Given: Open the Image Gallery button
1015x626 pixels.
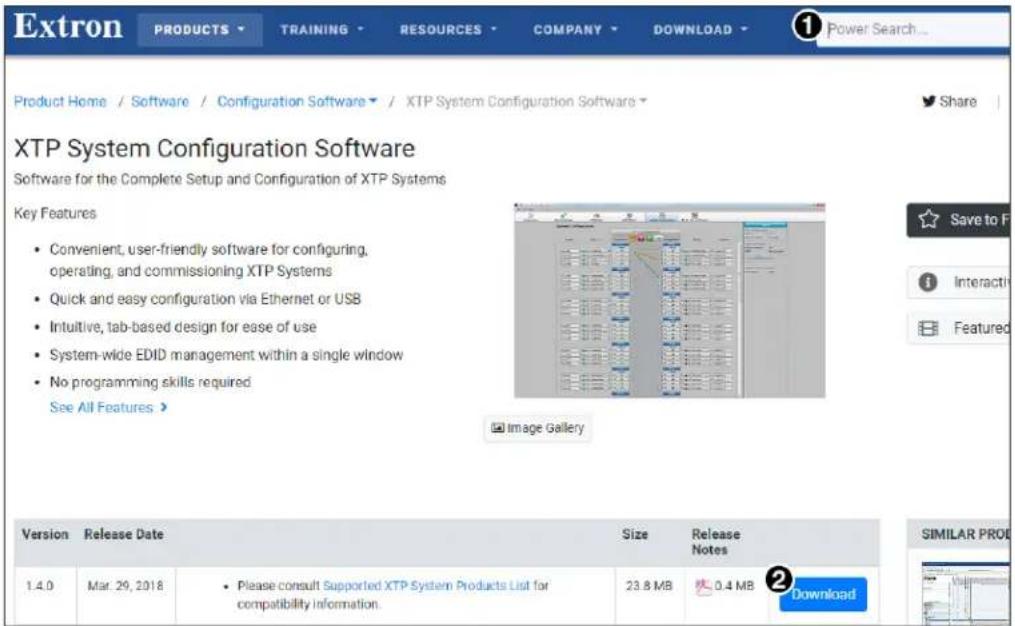Looking at the screenshot, I should tap(537, 428).
